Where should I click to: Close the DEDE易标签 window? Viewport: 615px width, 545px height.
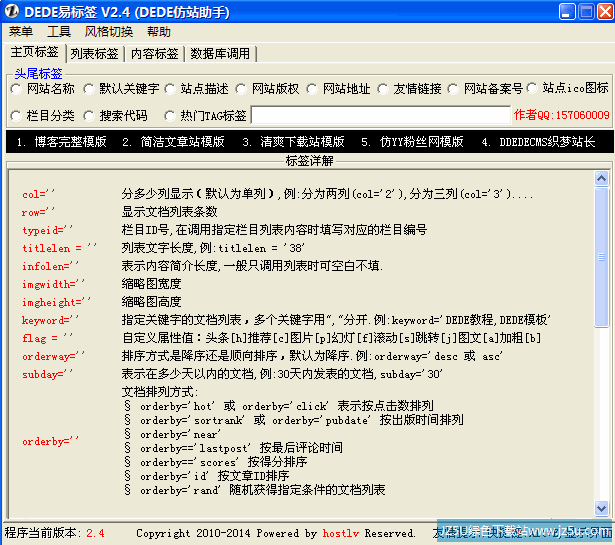coord(605,11)
